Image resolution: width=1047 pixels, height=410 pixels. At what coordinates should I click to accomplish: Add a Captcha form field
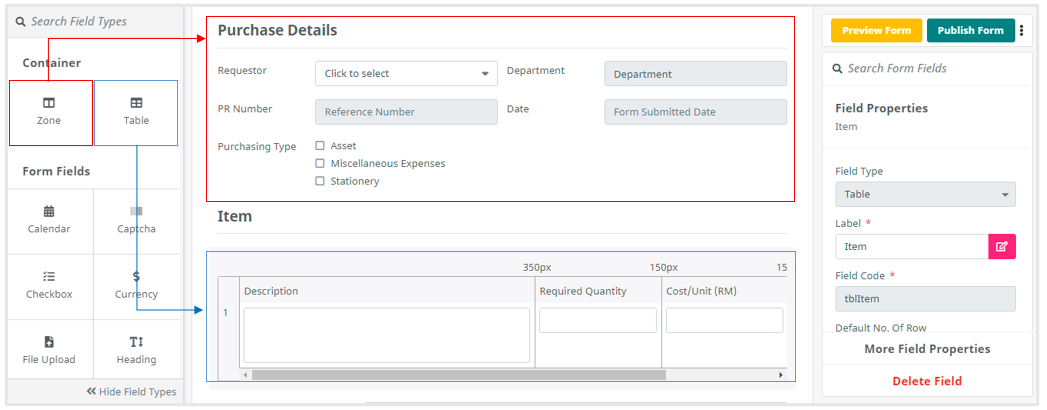[137, 220]
